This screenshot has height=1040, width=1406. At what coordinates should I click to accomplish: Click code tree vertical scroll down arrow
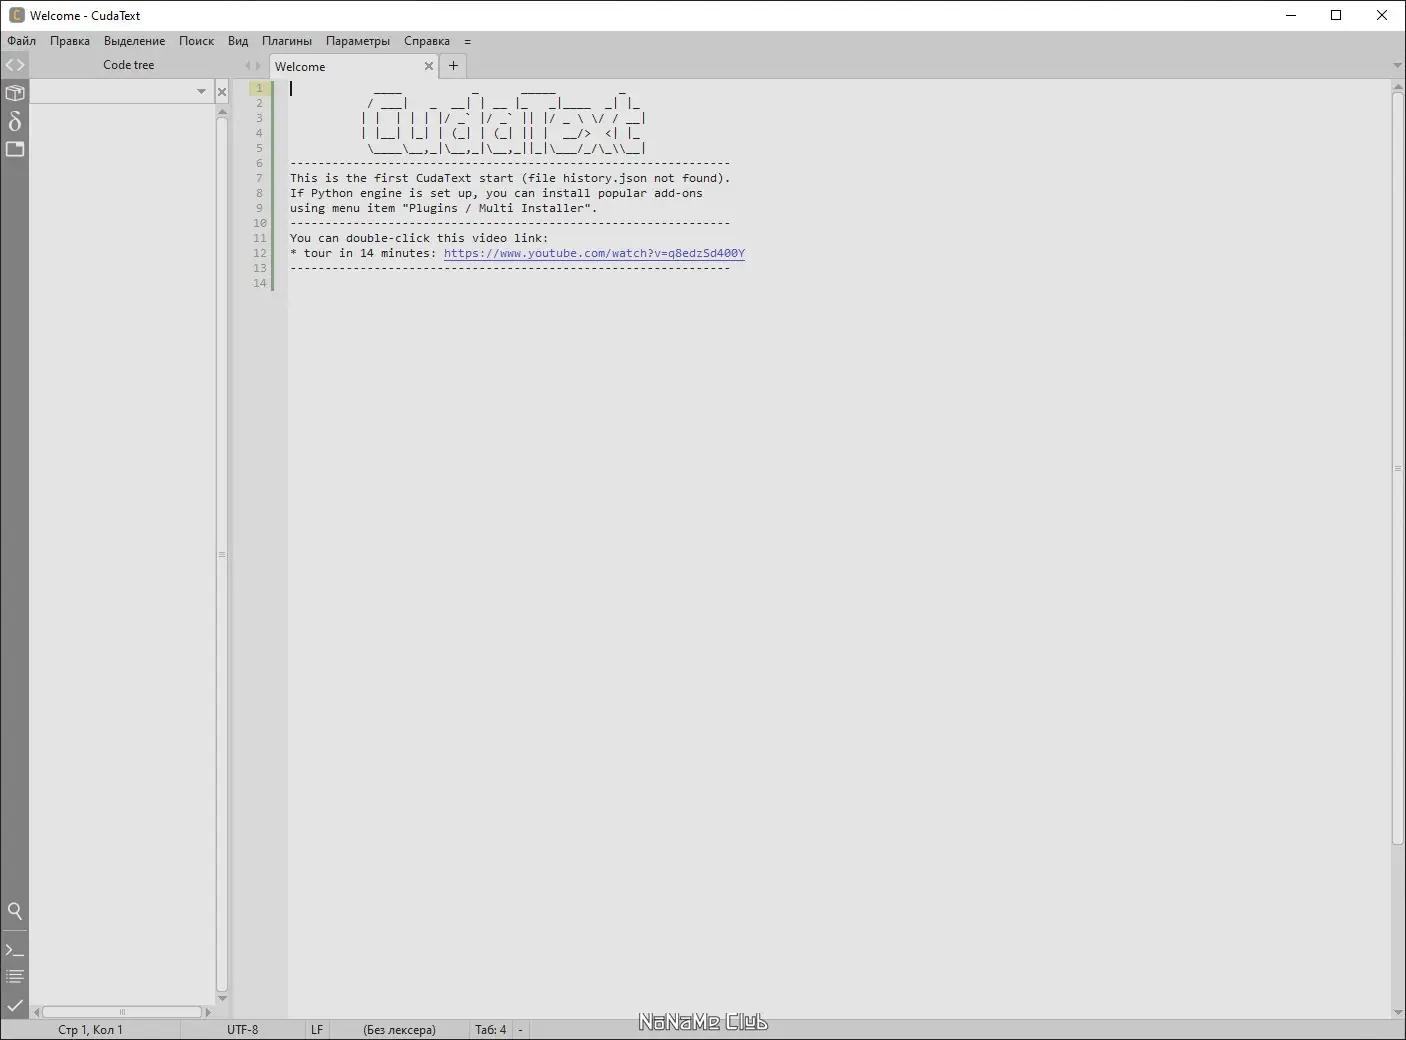[x=222, y=998]
